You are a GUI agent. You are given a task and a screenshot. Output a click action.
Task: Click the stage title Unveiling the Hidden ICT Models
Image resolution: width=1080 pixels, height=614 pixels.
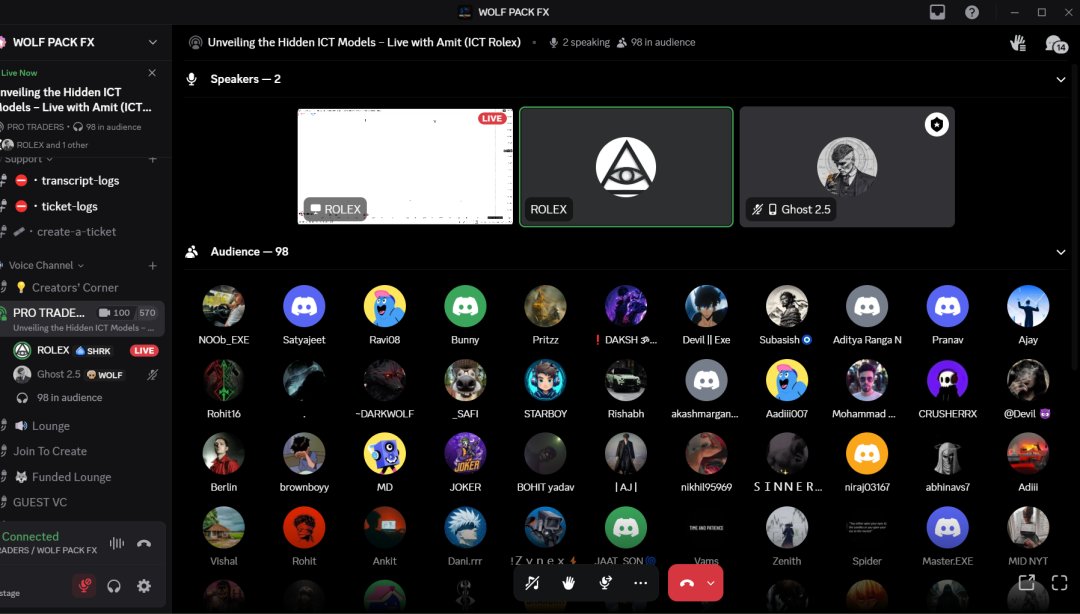tap(364, 42)
